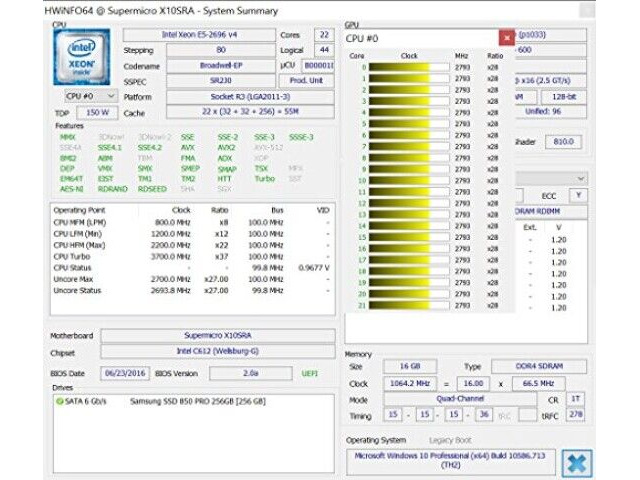Click the Shader clock value 810.0
This screenshot has width=640, height=480.
point(563,142)
